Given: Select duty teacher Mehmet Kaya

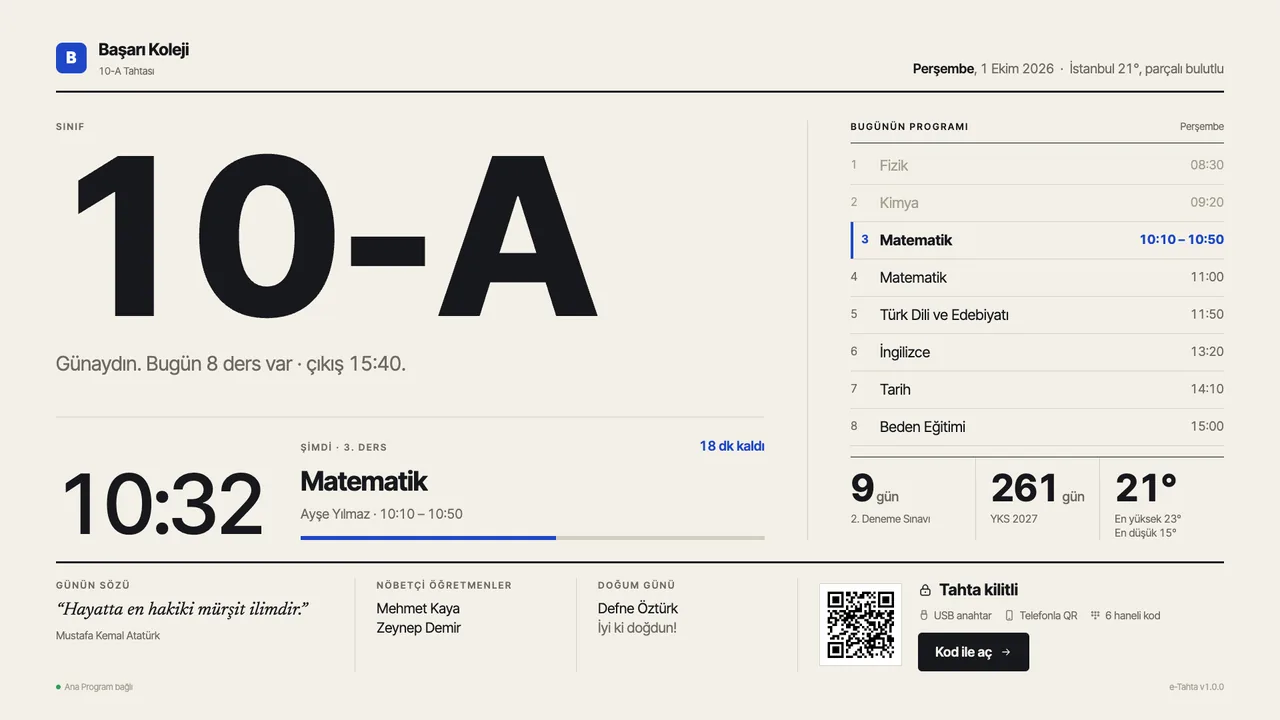Looking at the screenshot, I should coord(418,608).
